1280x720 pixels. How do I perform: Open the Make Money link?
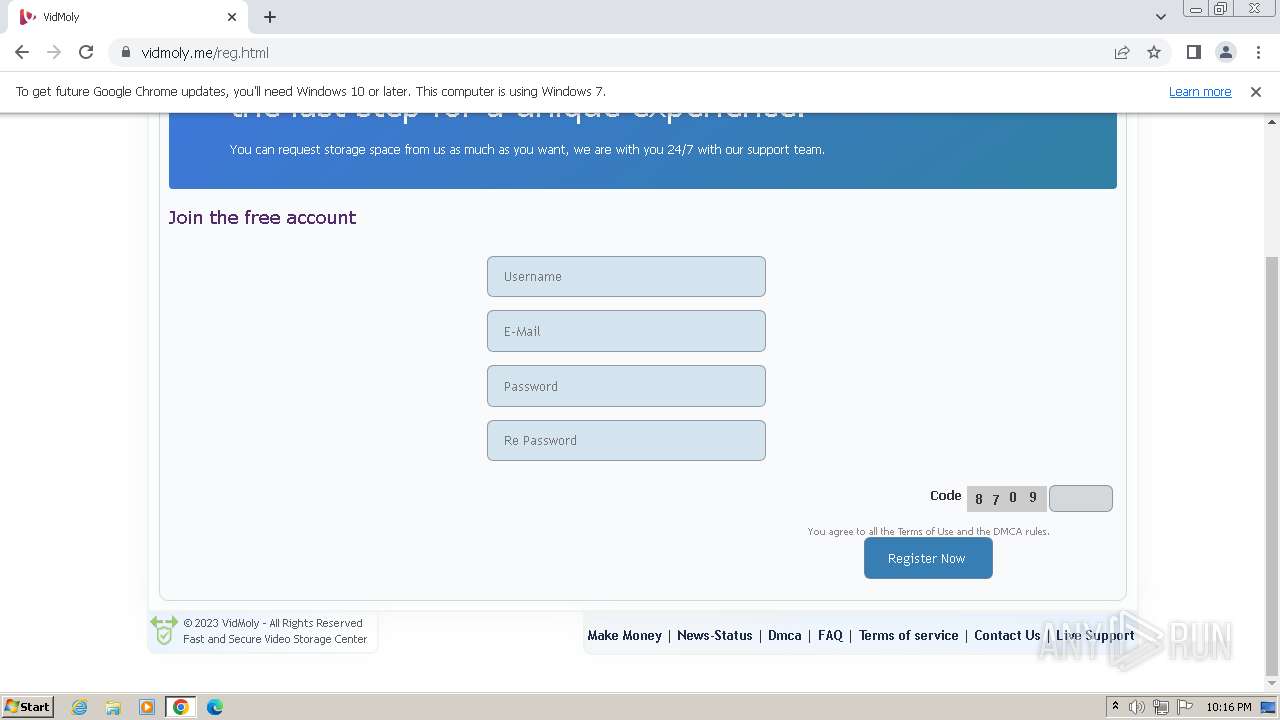[x=625, y=635]
